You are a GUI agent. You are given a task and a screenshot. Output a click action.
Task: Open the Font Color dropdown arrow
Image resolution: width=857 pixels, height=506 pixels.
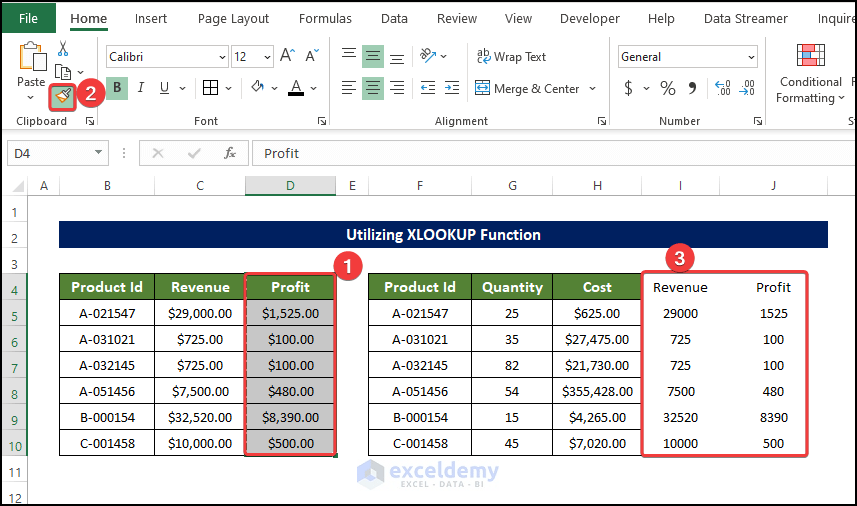[314, 88]
